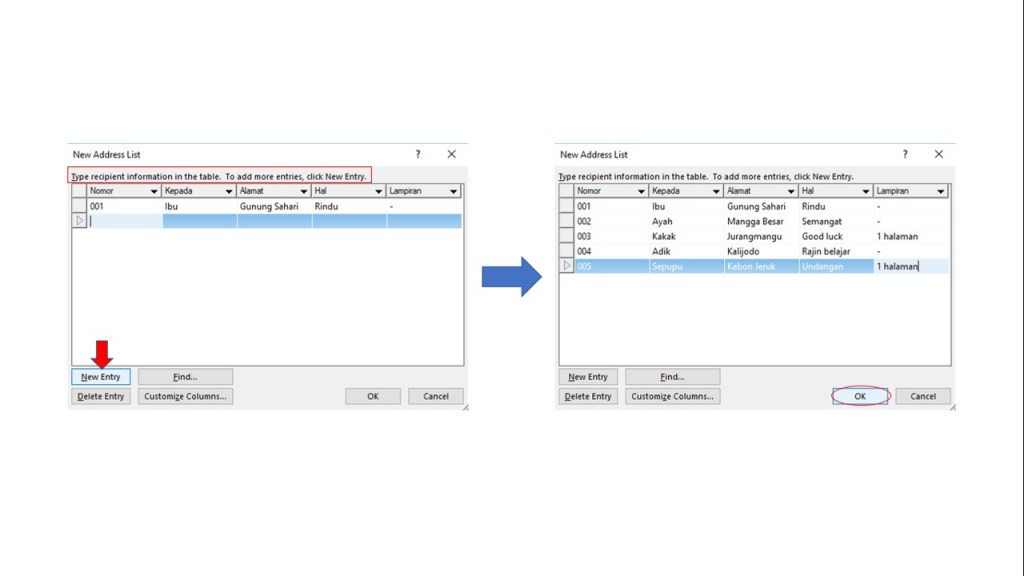This screenshot has width=1024, height=576.
Task: Click the row selector arrow beside entry 005
Action: click(x=567, y=266)
